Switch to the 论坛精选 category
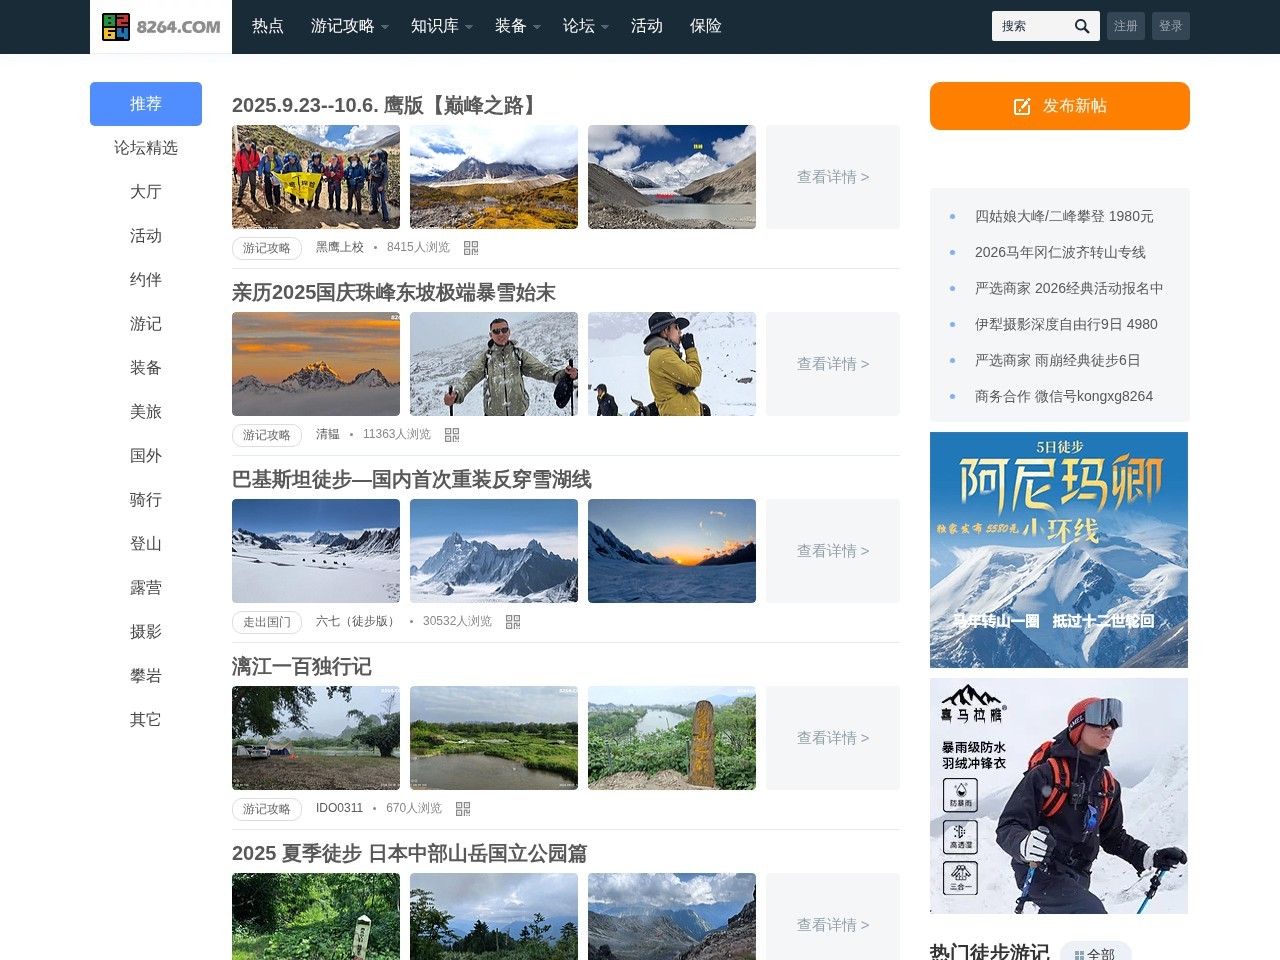Viewport: 1280px width, 960px height. click(146, 148)
